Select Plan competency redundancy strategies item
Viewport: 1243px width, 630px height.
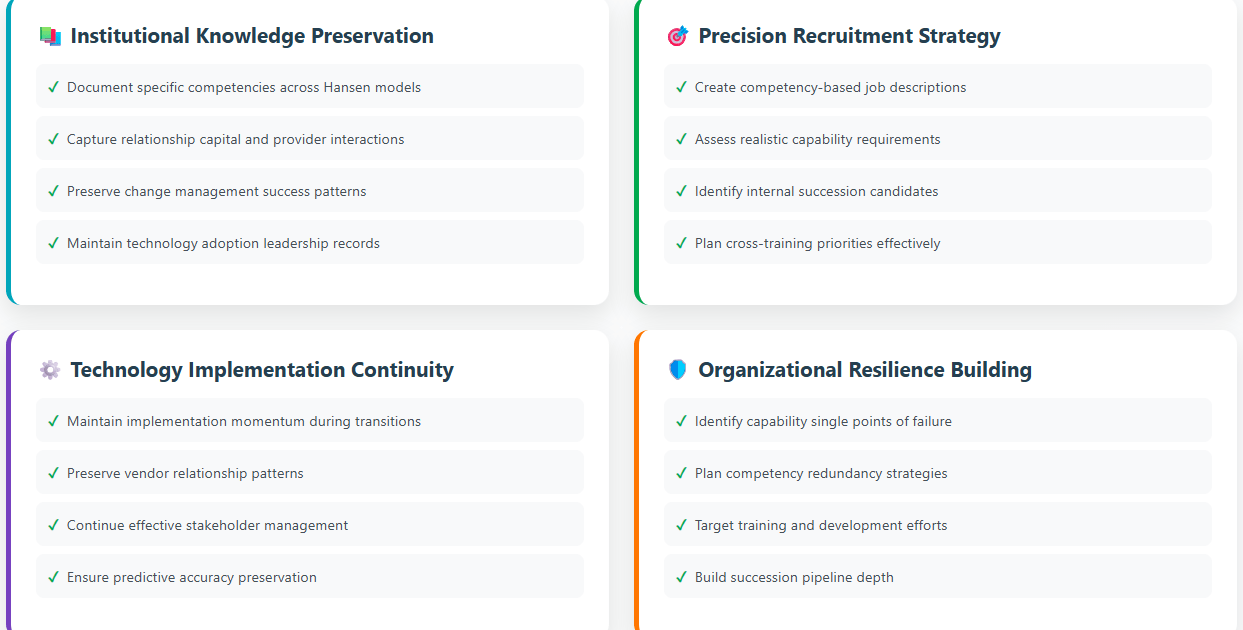[x=938, y=473]
